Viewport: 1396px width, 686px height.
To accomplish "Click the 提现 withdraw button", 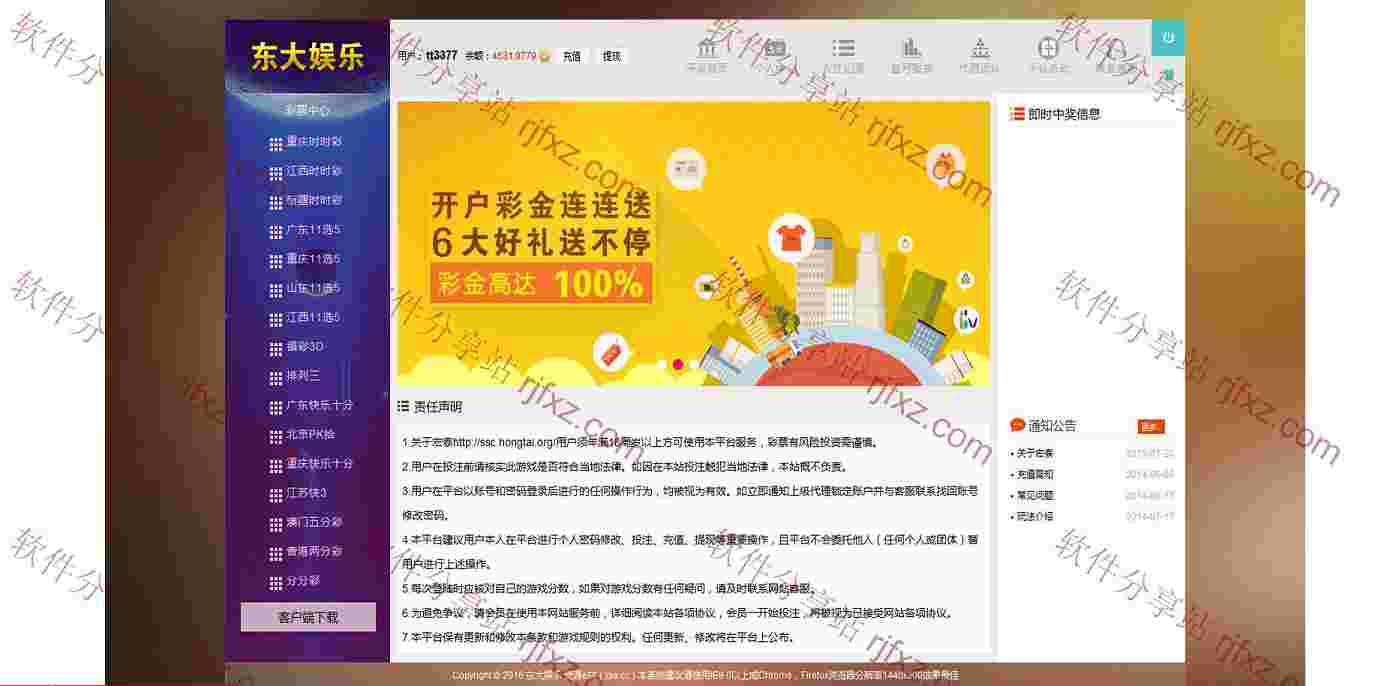I will (611, 57).
